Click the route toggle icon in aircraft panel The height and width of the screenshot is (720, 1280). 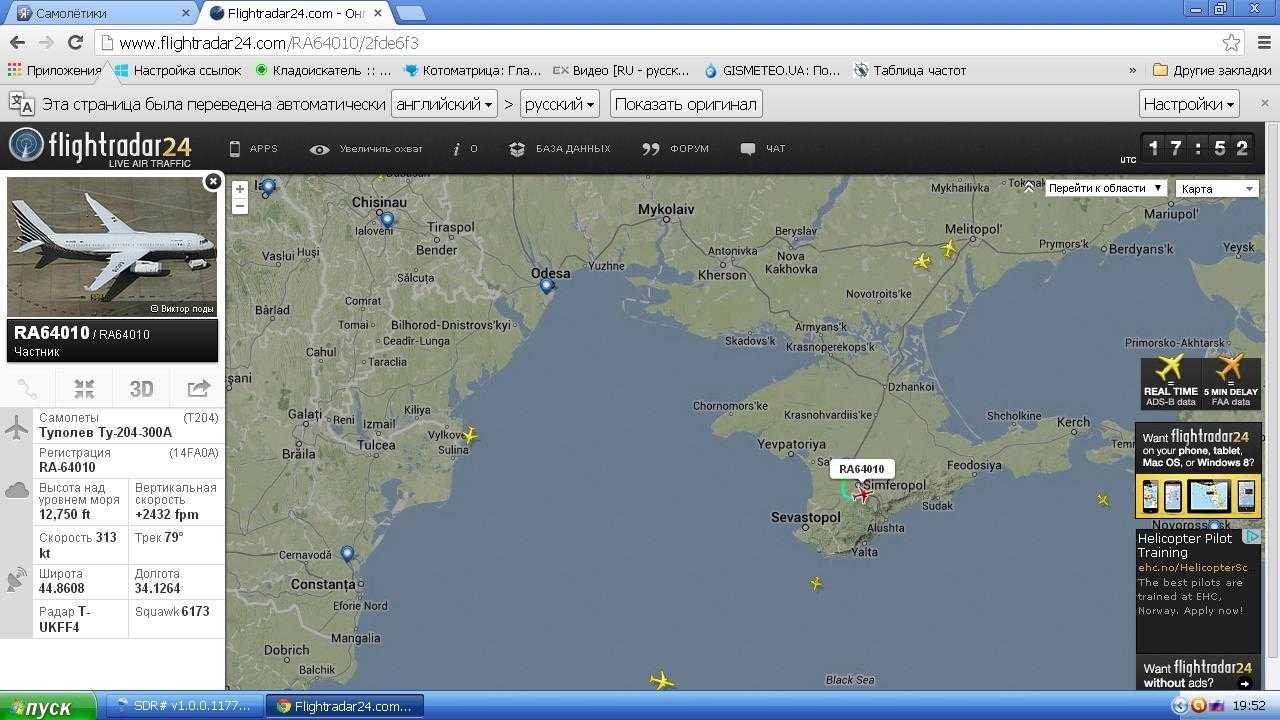pyautogui.click(x=28, y=389)
